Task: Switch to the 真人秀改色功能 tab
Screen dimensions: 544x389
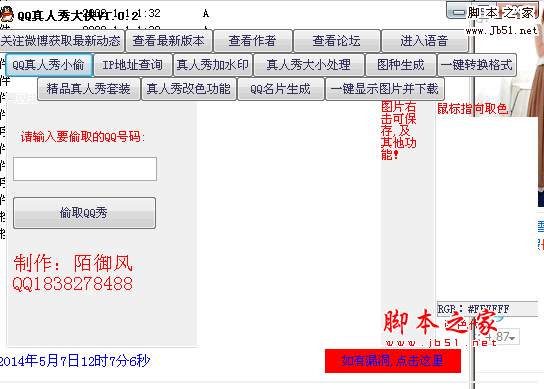Action: pos(189,89)
